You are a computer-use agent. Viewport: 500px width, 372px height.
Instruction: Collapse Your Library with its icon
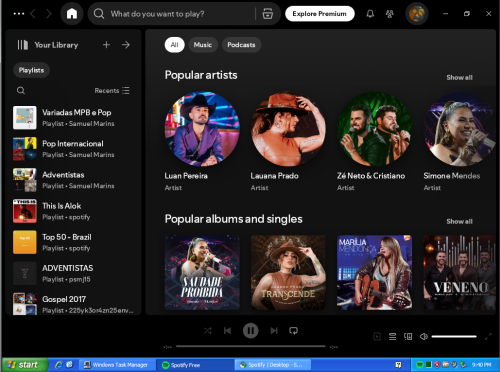[x=23, y=45]
